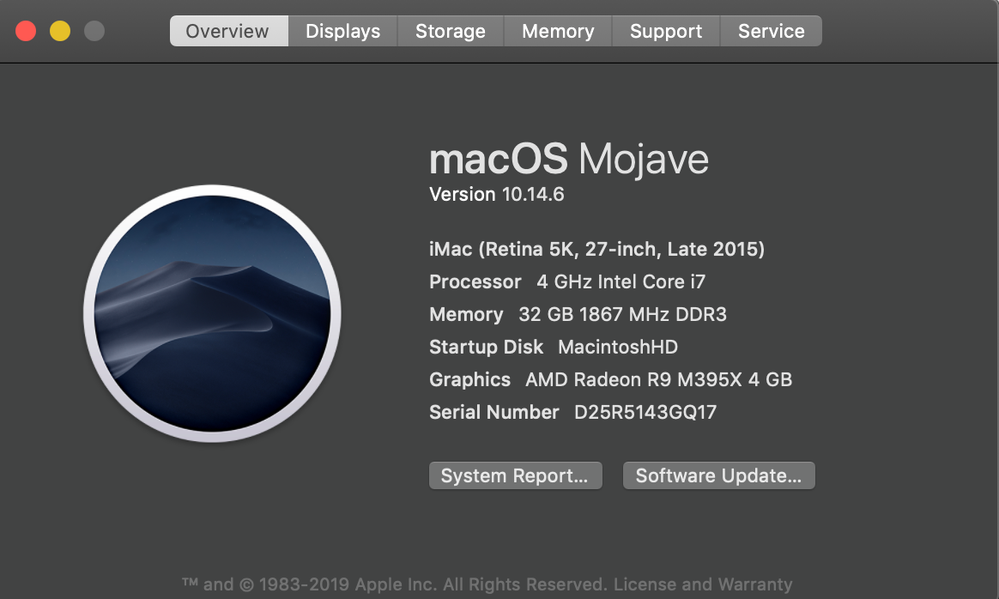Click the Startup Disk label
The width and height of the screenshot is (999, 599).
tap(485, 347)
